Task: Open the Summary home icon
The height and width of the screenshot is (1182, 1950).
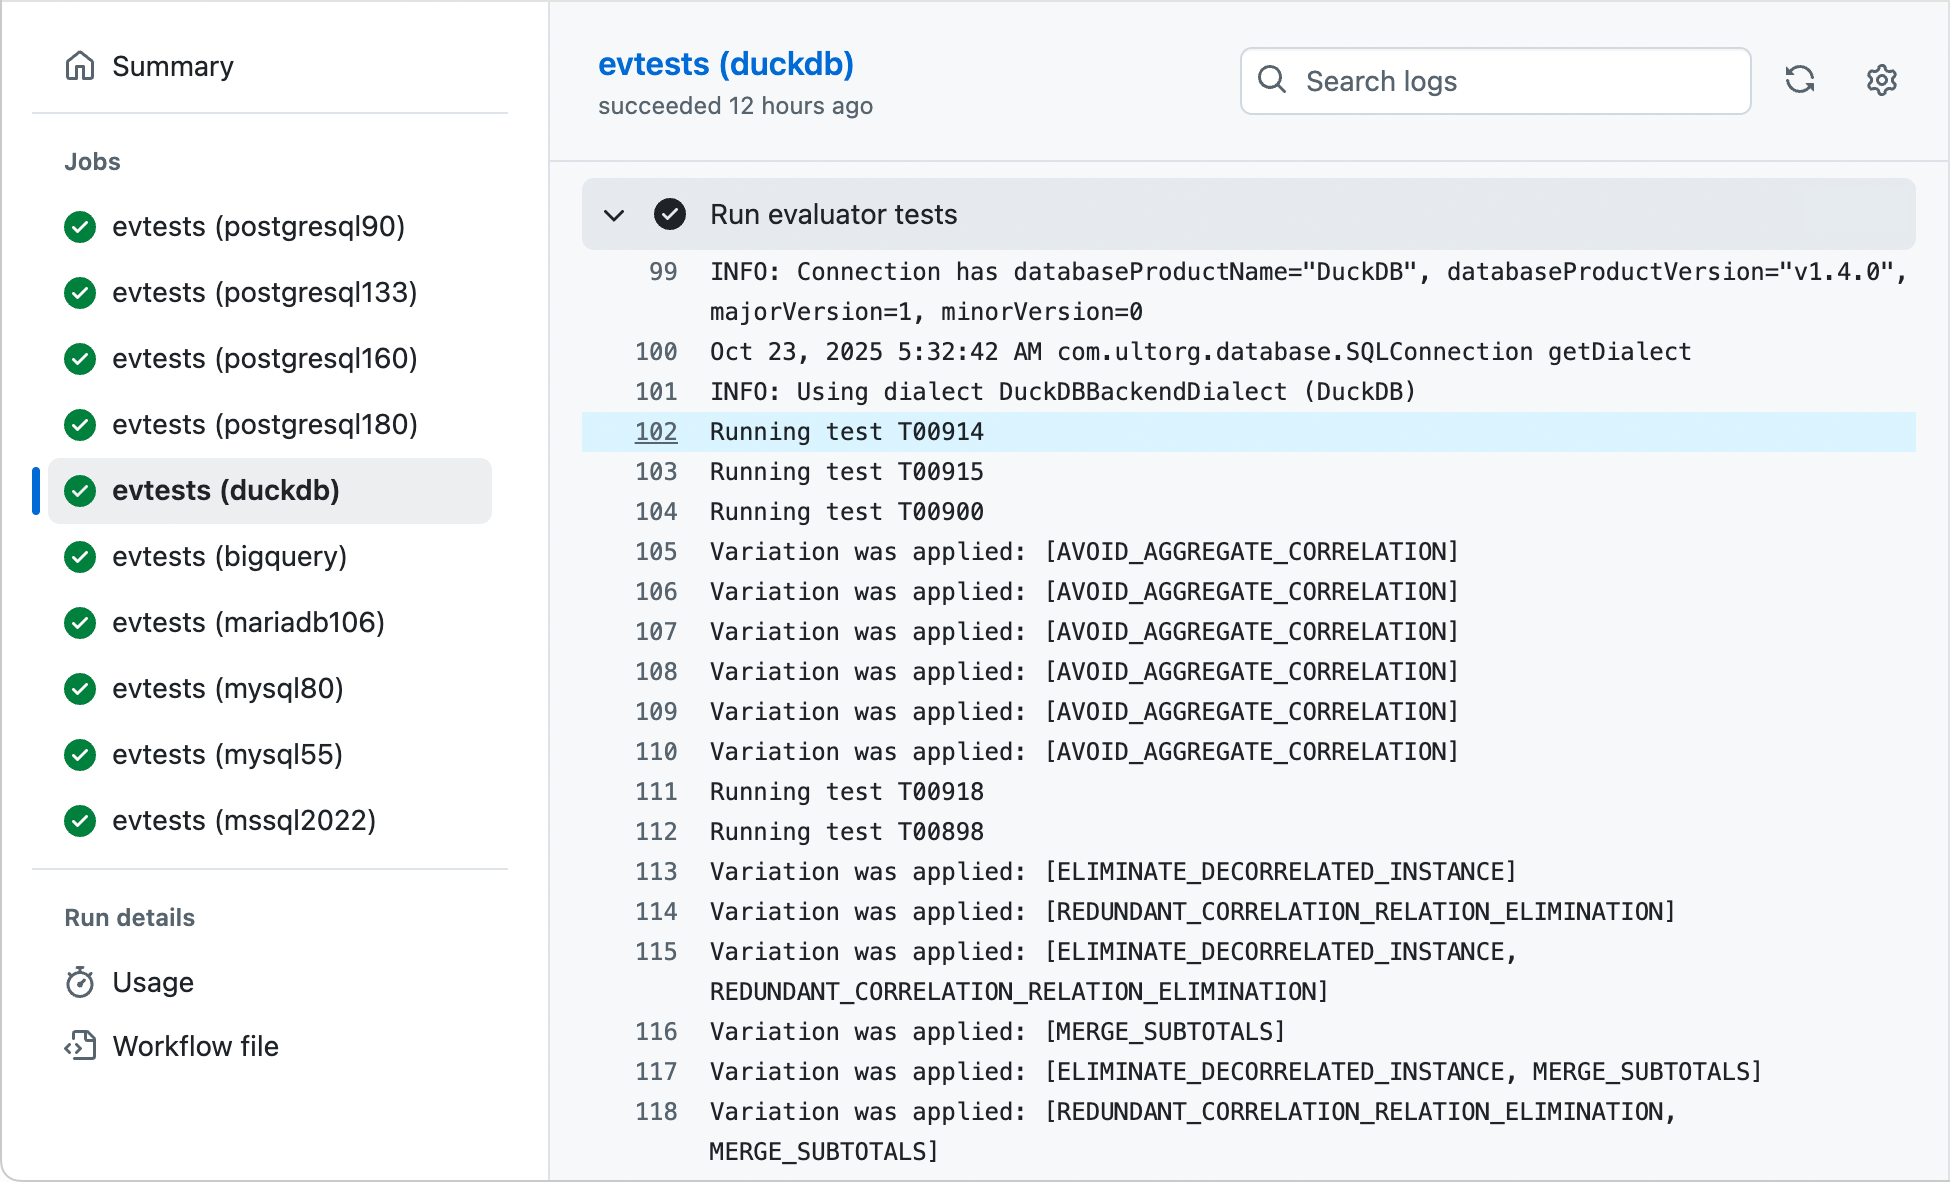Action: [x=80, y=65]
